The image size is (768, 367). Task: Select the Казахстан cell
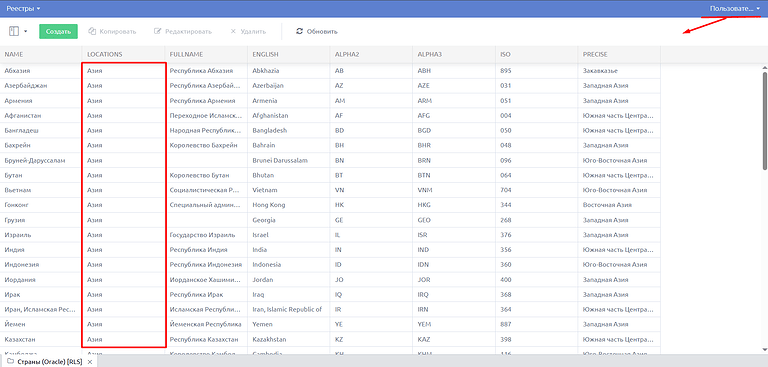coord(41,339)
